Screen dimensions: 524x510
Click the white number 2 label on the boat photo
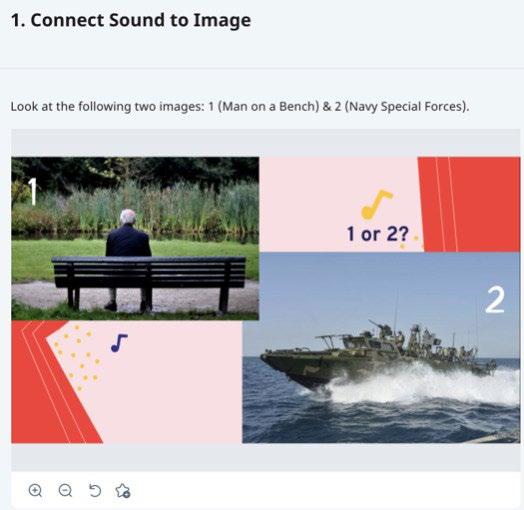click(495, 300)
